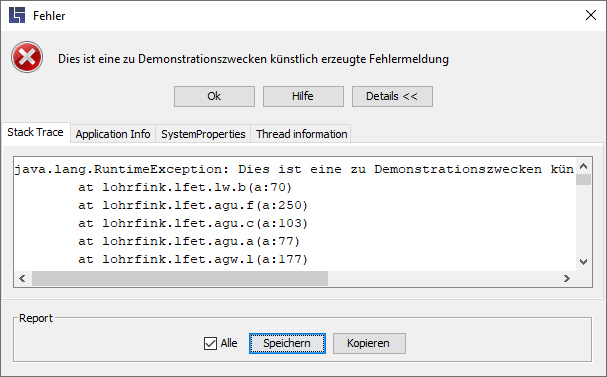607x377 pixels.
Task: Click the vertical scrollbar up arrow
Action: [x=583, y=166]
